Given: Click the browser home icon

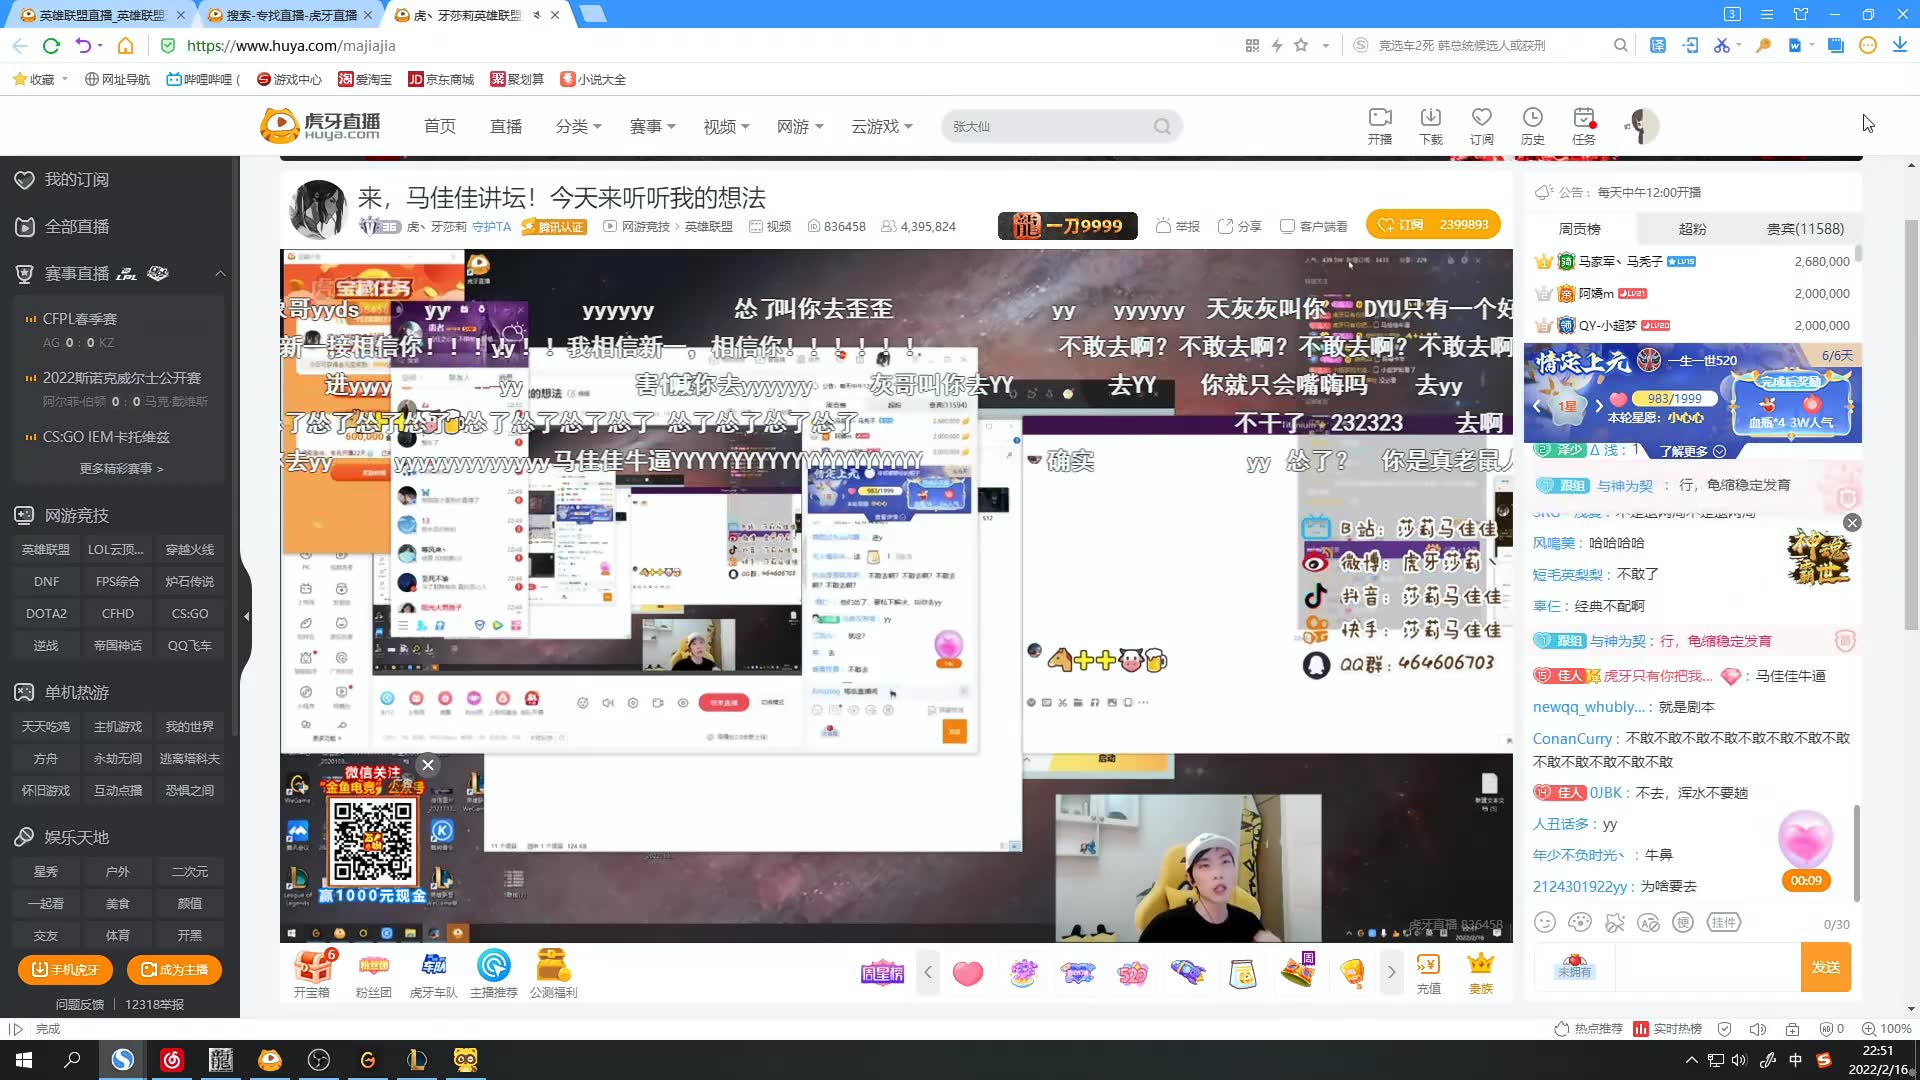Looking at the screenshot, I should point(125,45).
